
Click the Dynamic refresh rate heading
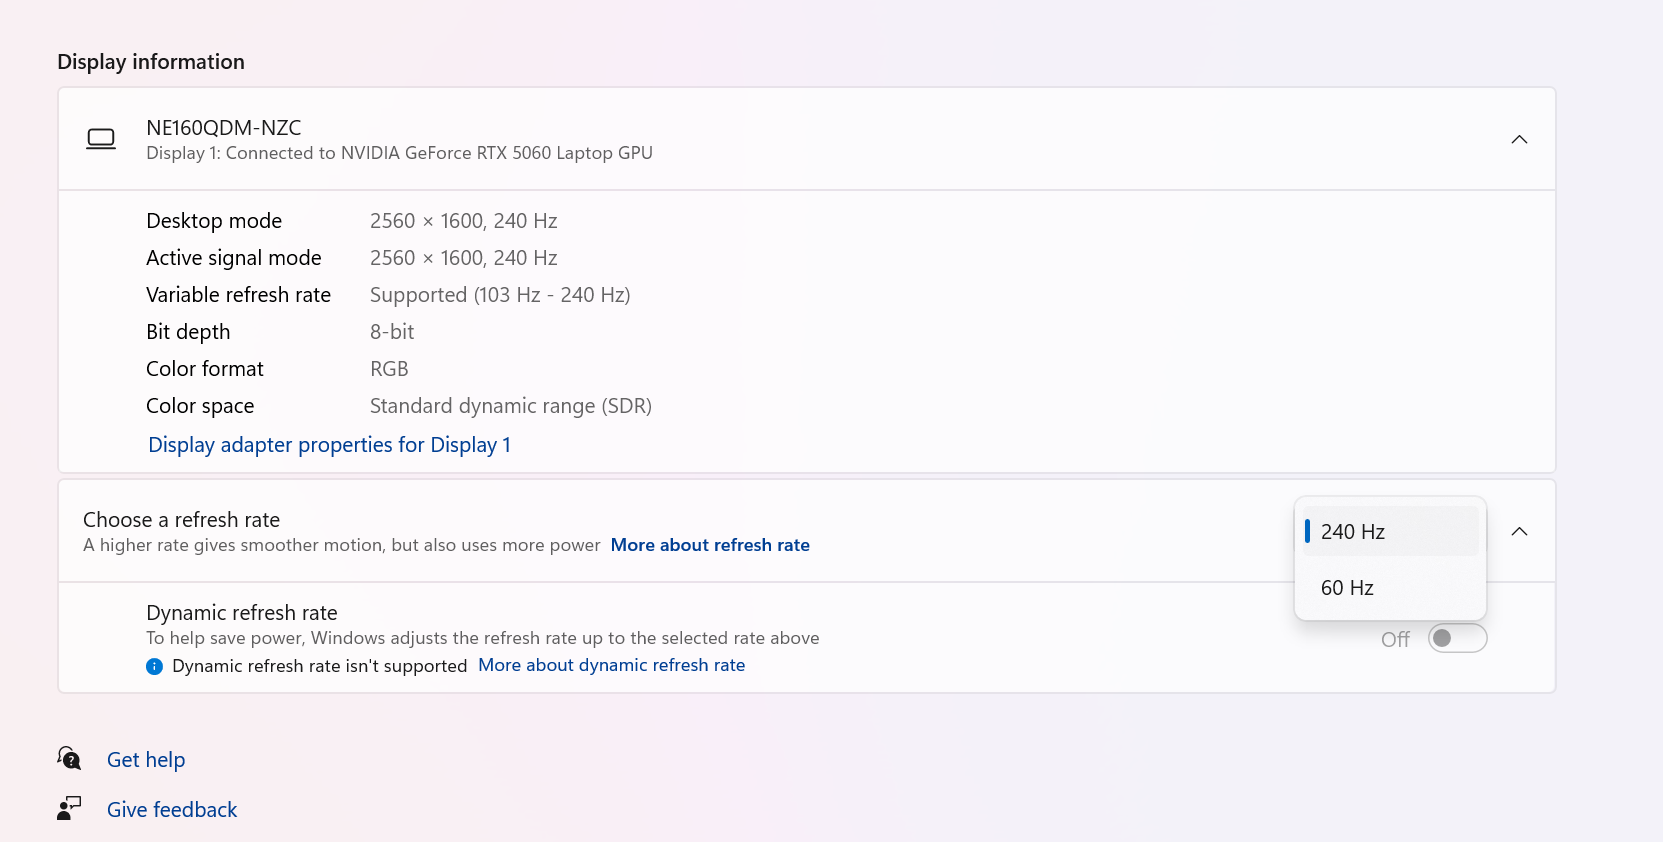(242, 613)
